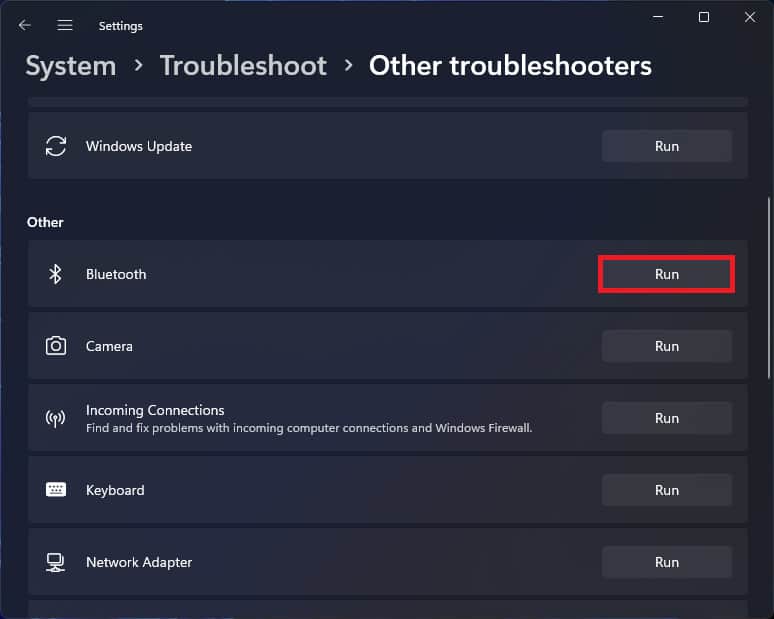Open the hamburger navigation menu

65,25
